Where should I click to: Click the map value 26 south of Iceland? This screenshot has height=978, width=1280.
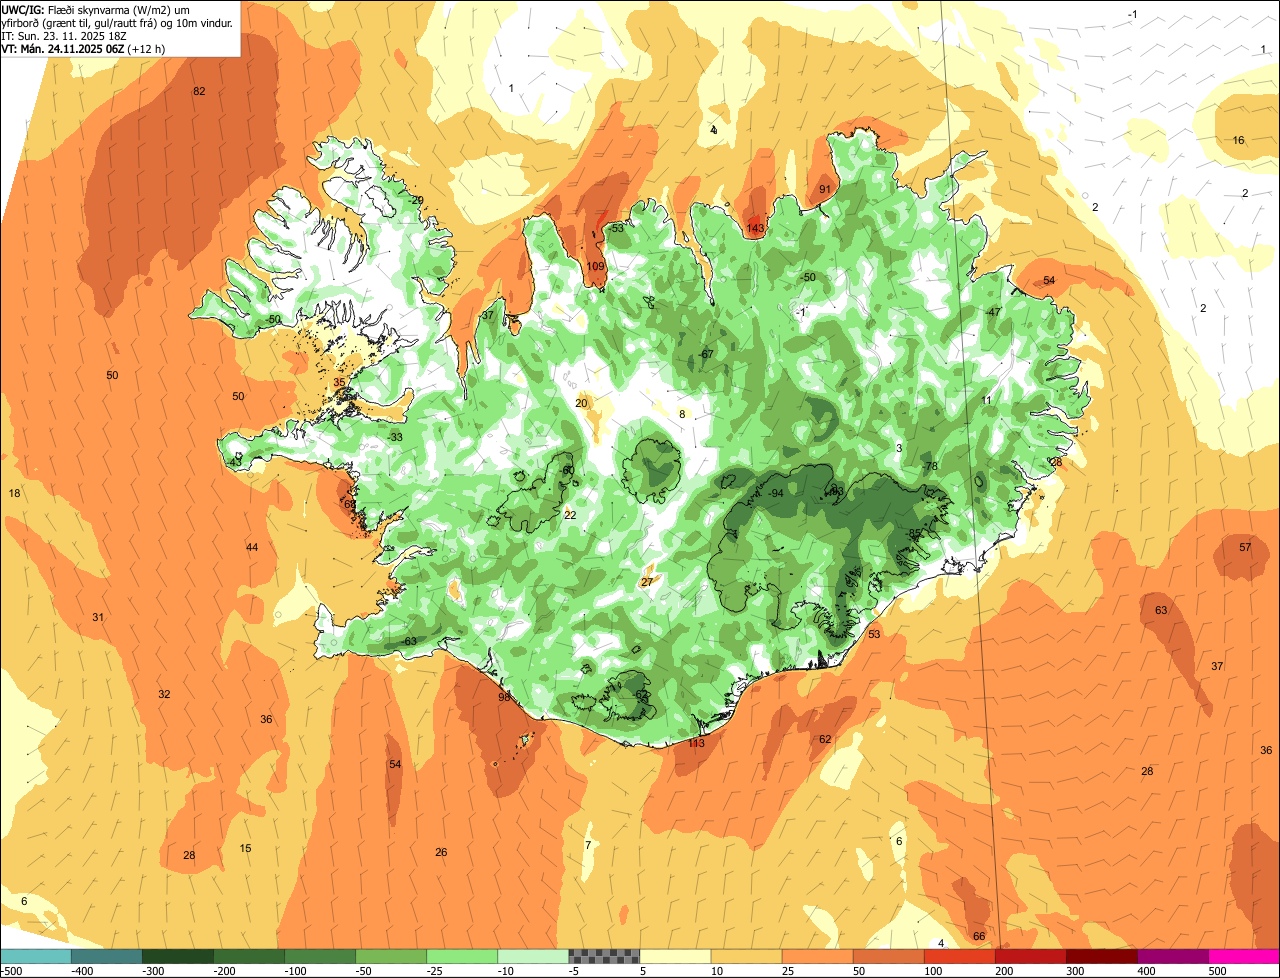click(441, 852)
